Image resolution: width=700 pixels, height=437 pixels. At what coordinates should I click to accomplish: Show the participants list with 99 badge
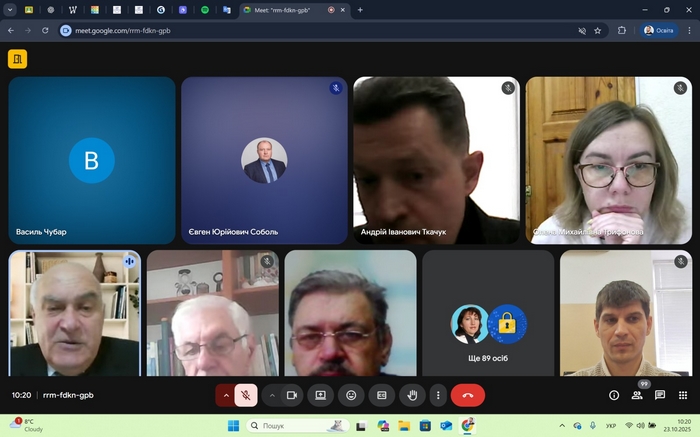(x=637, y=395)
